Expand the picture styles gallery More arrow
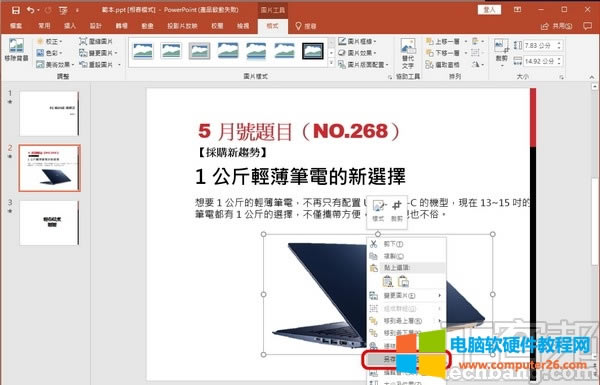 pyautogui.click(x=331, y=63)
